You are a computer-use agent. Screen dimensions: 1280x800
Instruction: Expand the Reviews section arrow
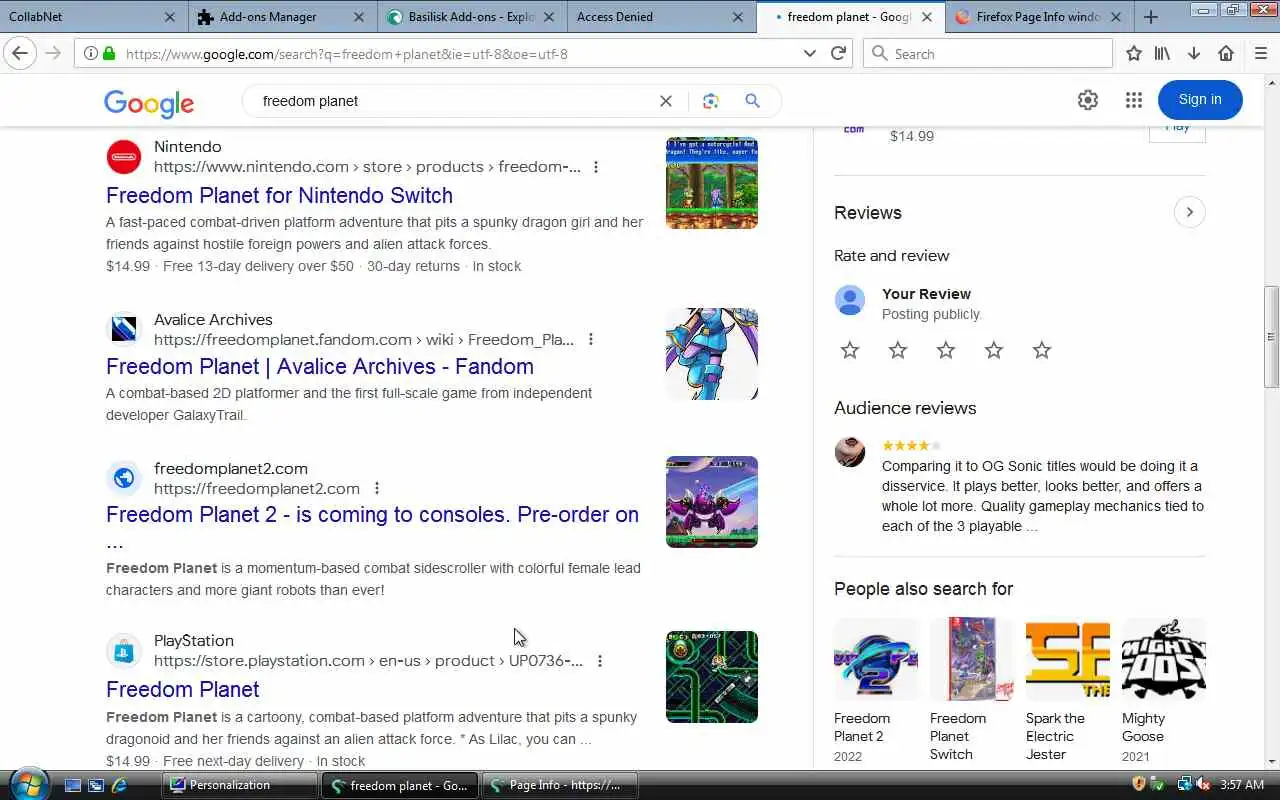(1189, 212)
